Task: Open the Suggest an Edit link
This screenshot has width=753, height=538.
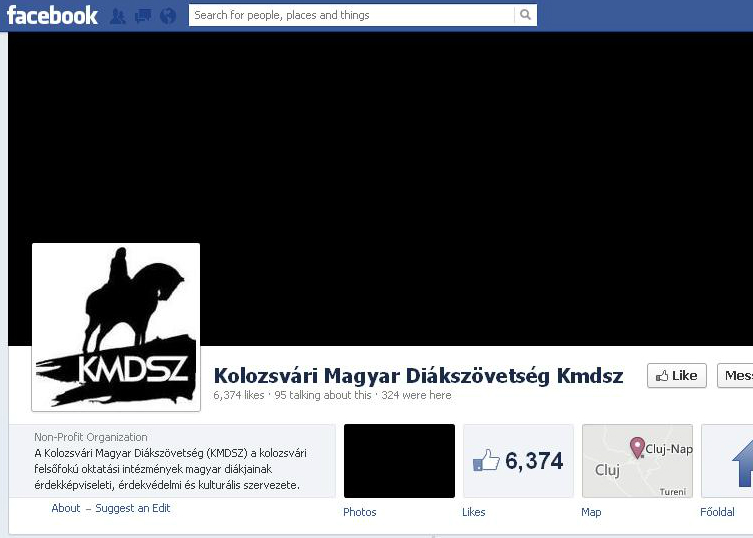Action: tap(133, 508)
